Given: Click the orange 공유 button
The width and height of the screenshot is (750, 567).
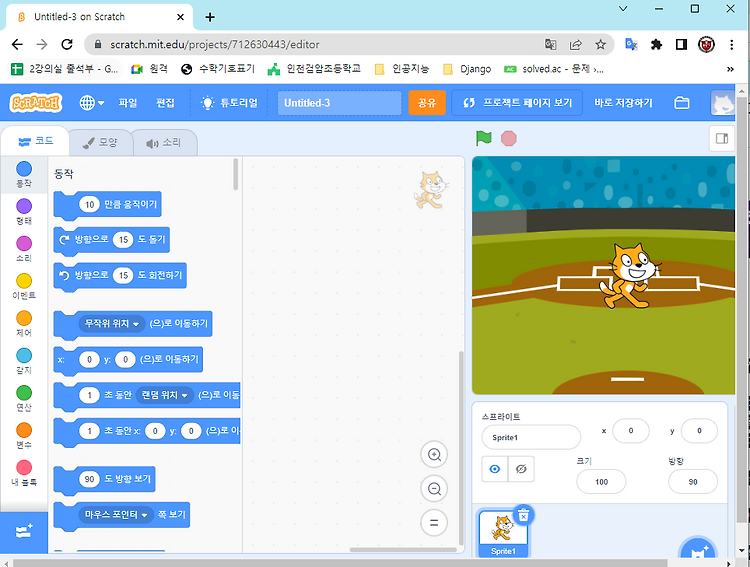Looking at the screenshot, I should point(427,103).
